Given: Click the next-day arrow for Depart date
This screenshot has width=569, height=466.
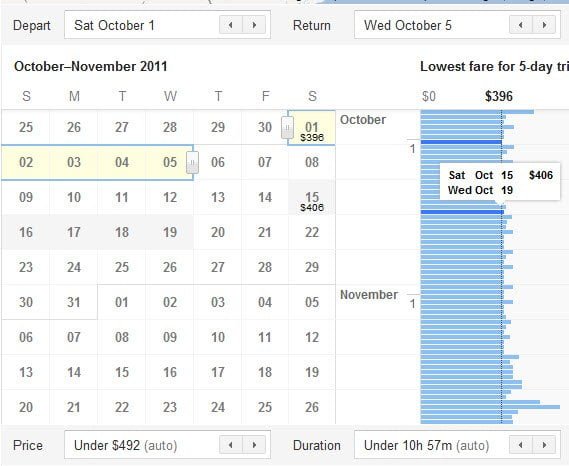Looking at the screenshot, I should point(254,25).
